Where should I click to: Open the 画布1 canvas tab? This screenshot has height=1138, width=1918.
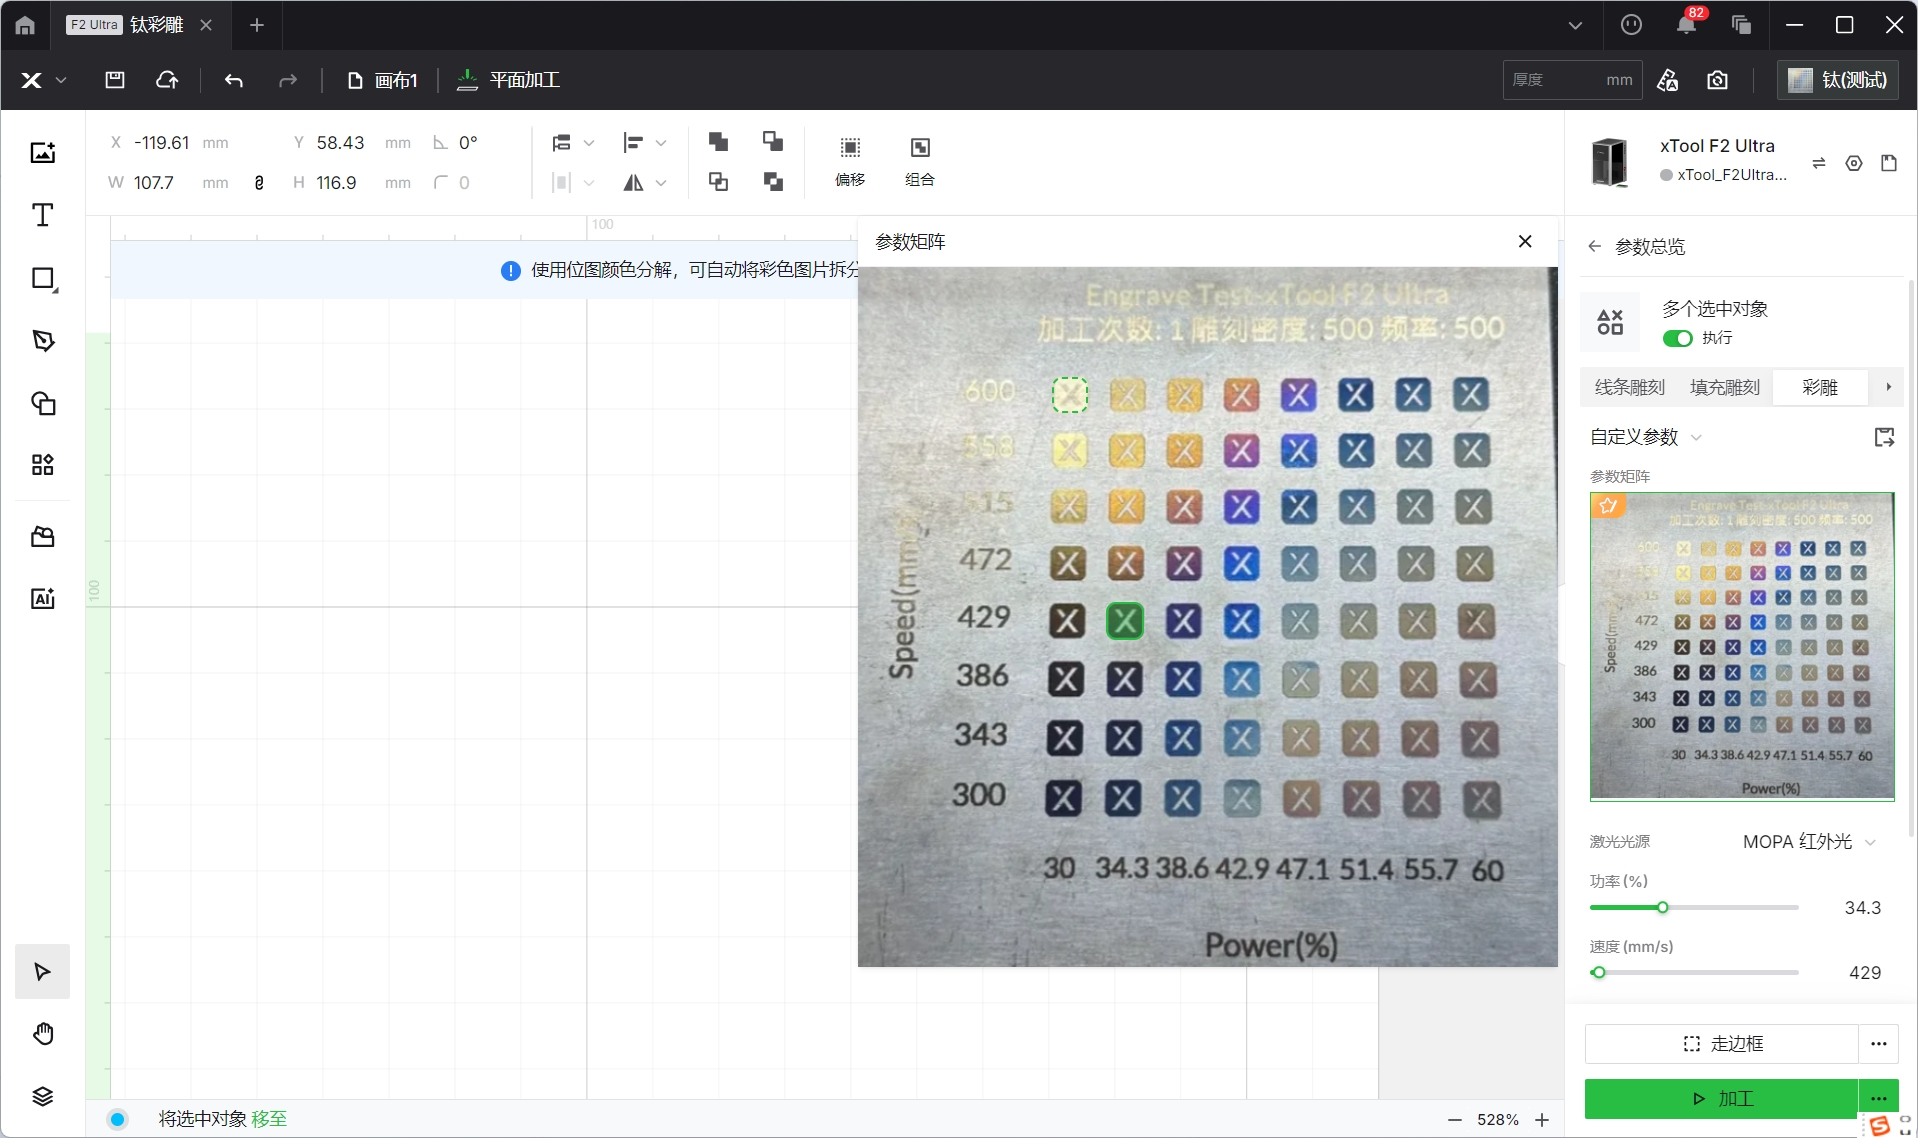click(382, 80)
